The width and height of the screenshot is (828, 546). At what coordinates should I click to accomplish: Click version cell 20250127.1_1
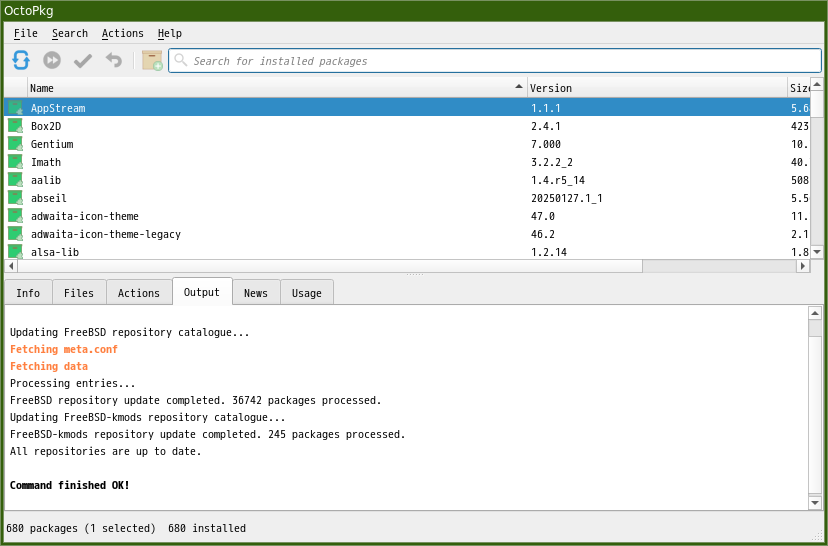coord(567,198)
